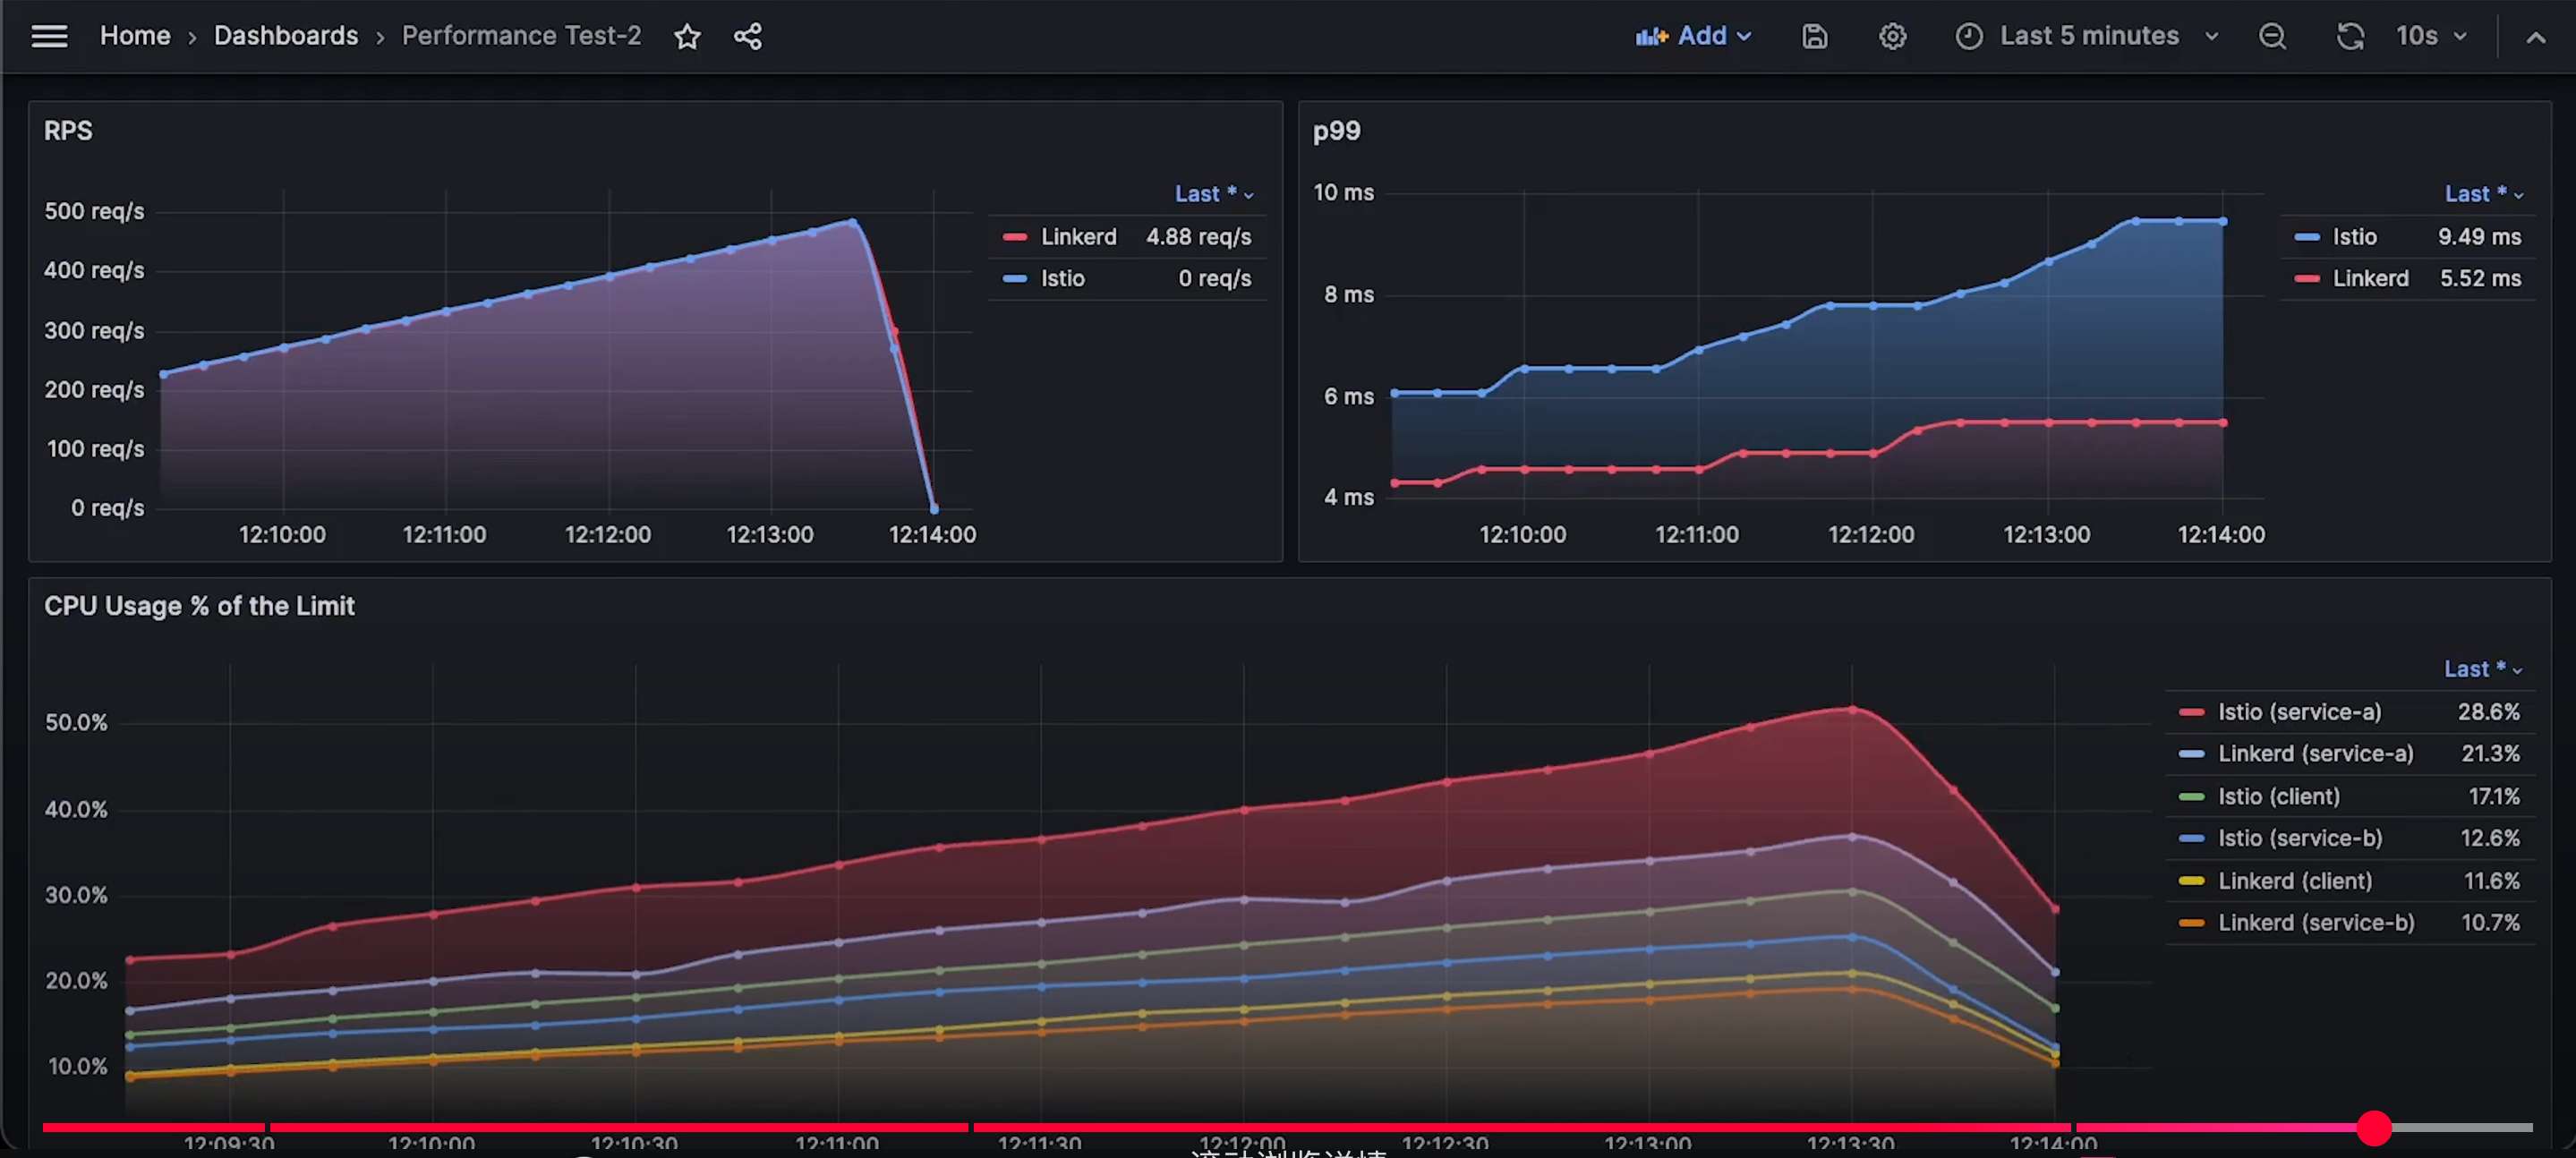Screen dimensions: 2576x1158
Task: Toggle Linkerd (client) series in CPU legend
Action: tap(2294, 881)
